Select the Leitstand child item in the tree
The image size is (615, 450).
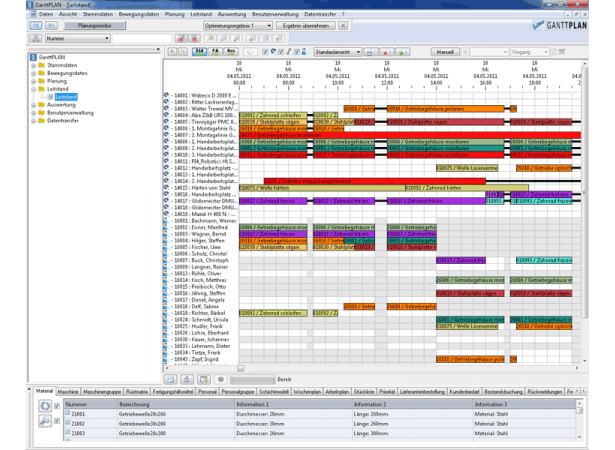(x=66, y=97)
